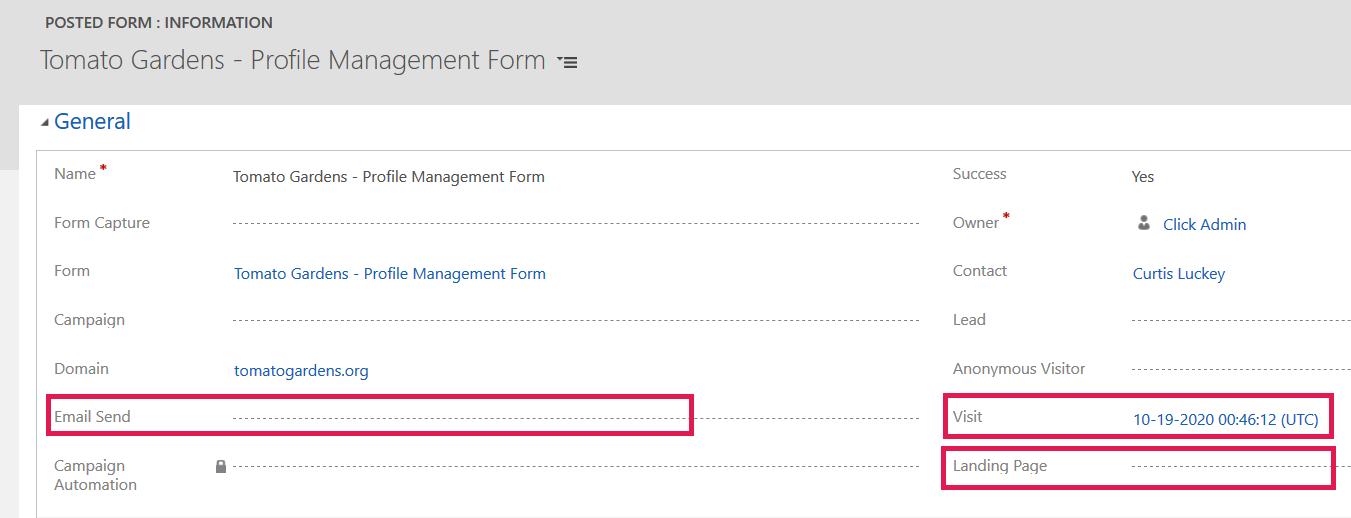Click the empty Campaign Automation field
This screenshot has height=518, width=1351.
(576, 466)
